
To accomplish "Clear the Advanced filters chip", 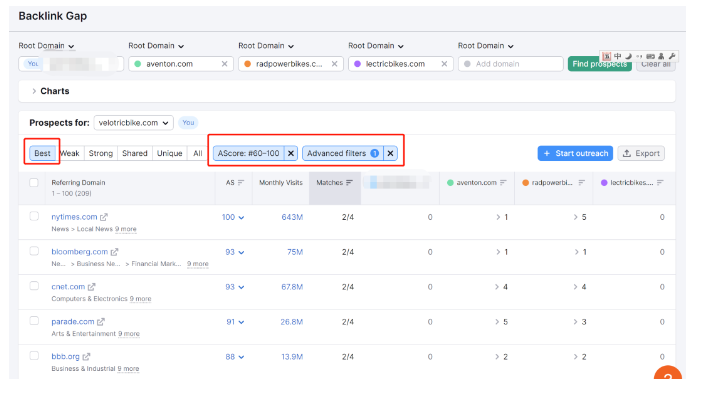I will coord(390,153).
